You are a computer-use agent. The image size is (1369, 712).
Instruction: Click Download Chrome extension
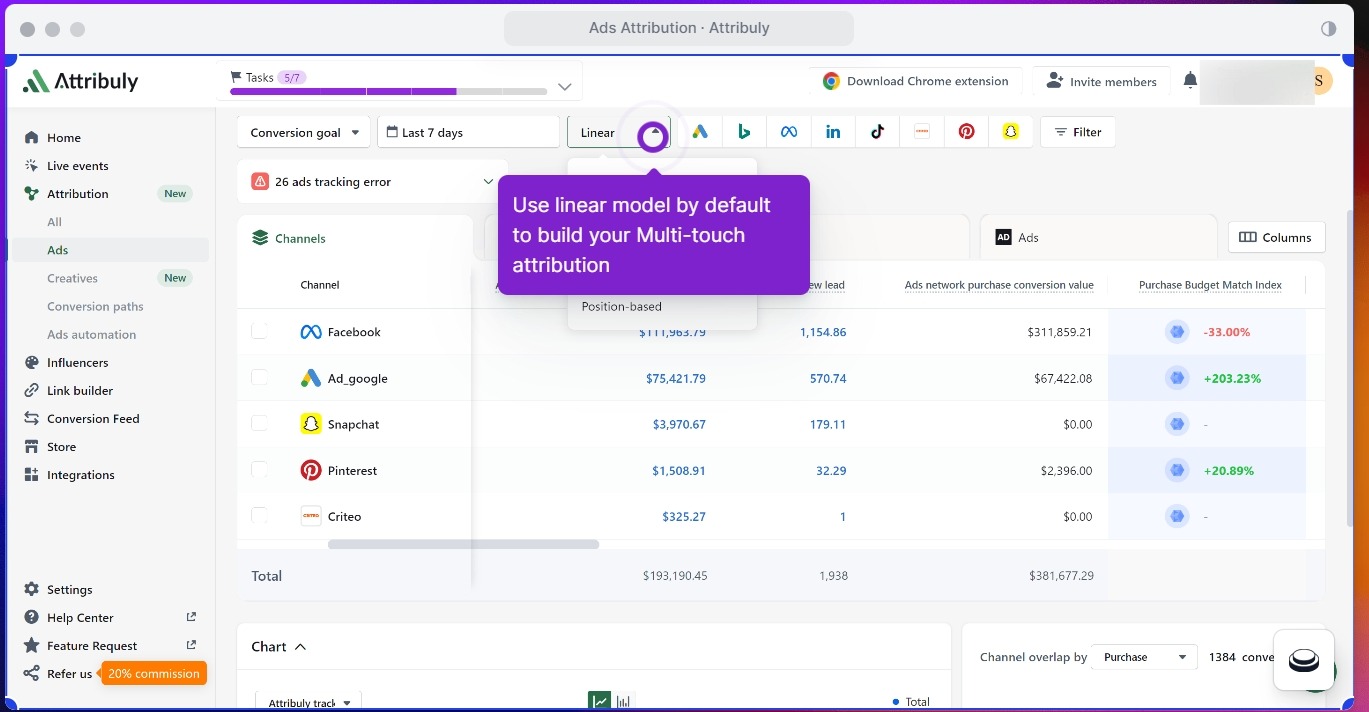915,81
